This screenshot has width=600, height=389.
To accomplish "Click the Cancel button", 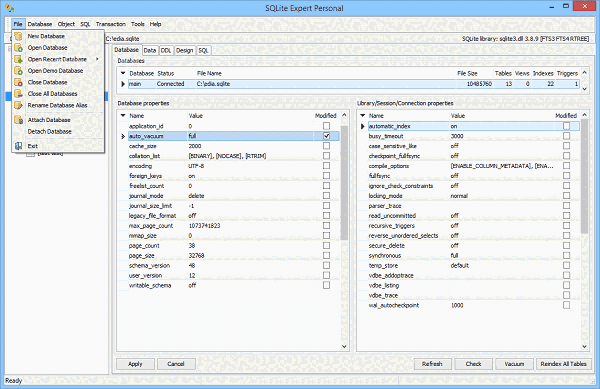I will (176, 364).
